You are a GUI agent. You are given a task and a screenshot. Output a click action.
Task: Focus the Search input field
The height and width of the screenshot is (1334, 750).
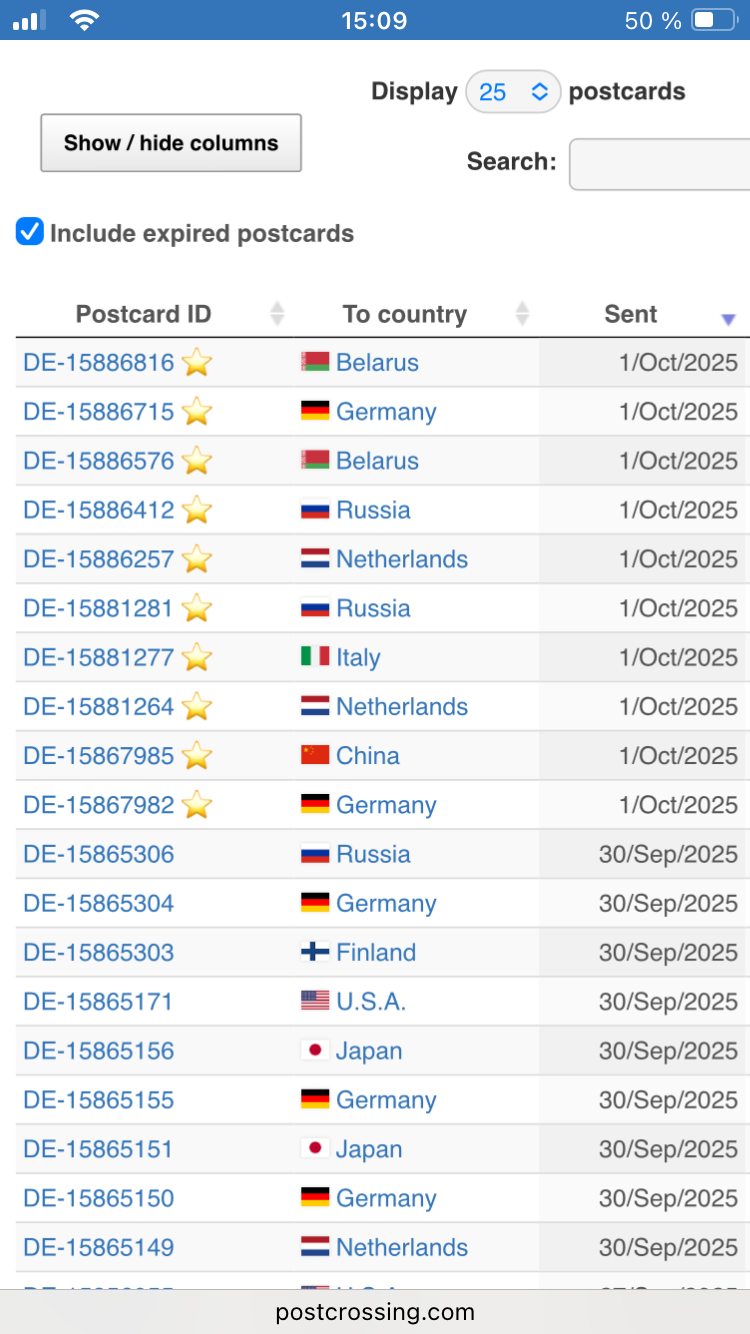point(660,163)
